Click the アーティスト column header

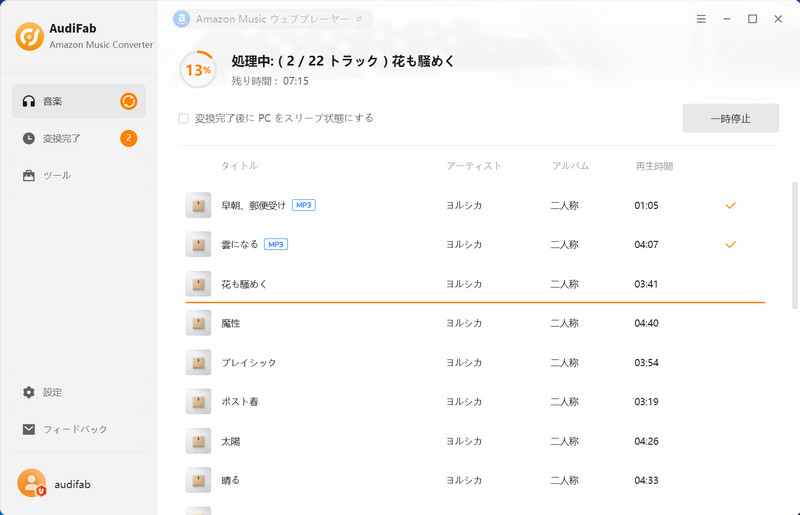tap(473, 166)
